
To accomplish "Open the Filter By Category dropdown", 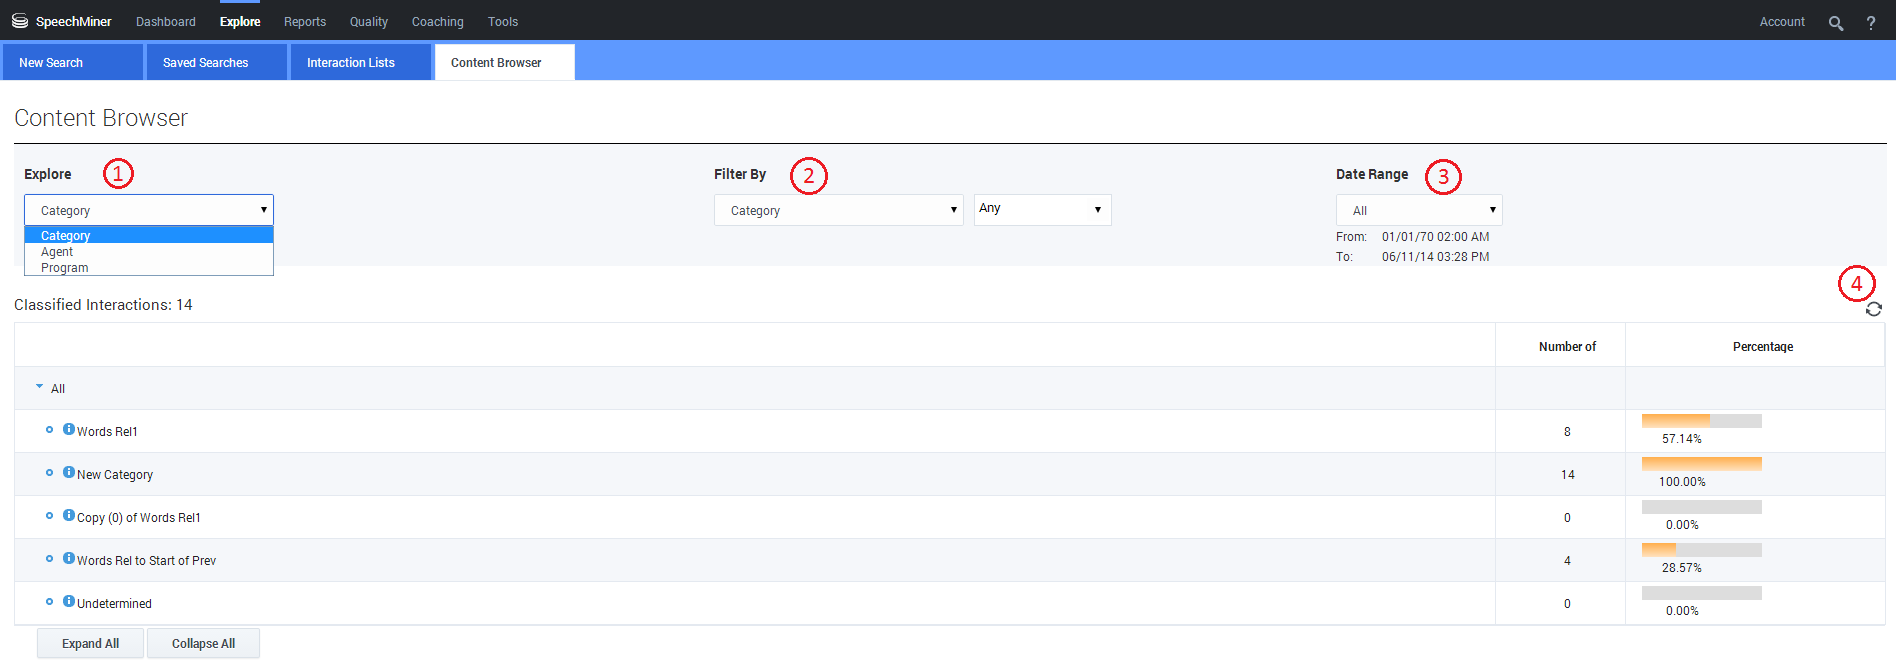I will click(838, 210).
